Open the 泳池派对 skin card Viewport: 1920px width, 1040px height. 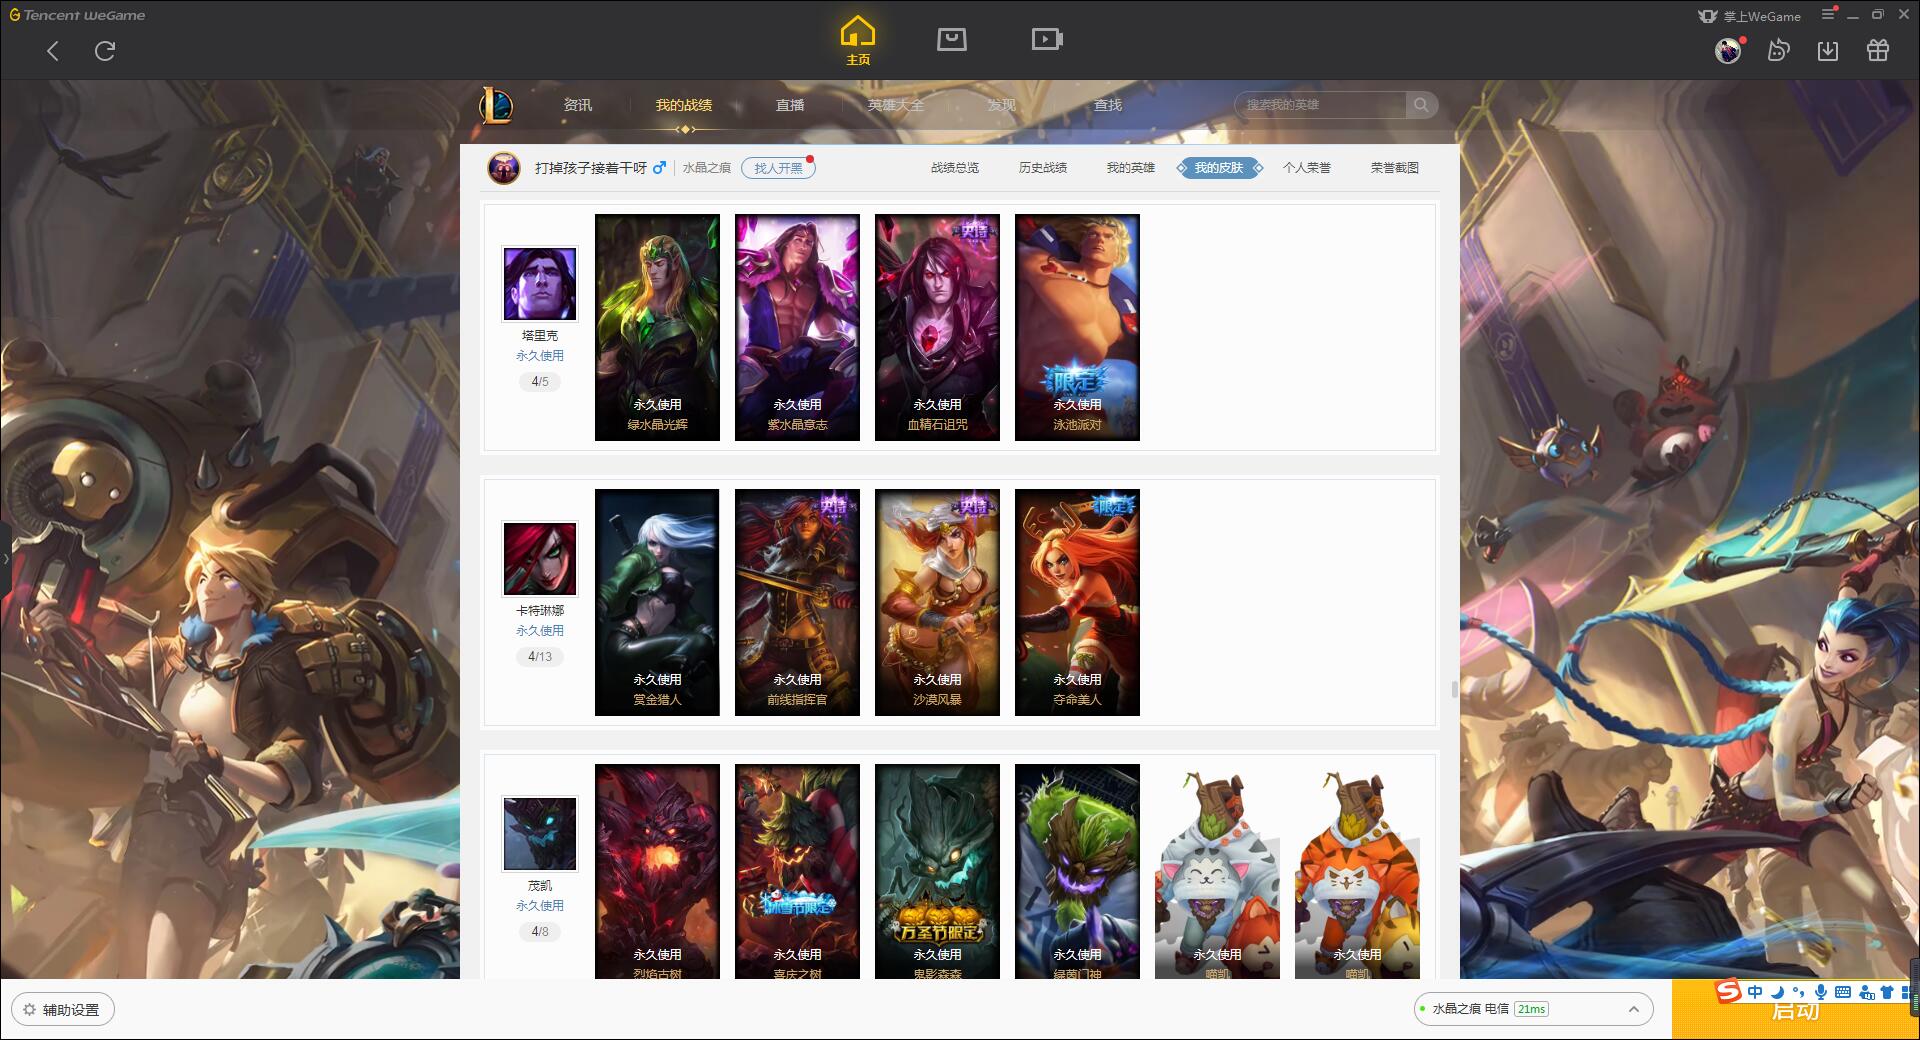tap(1077, 327)
